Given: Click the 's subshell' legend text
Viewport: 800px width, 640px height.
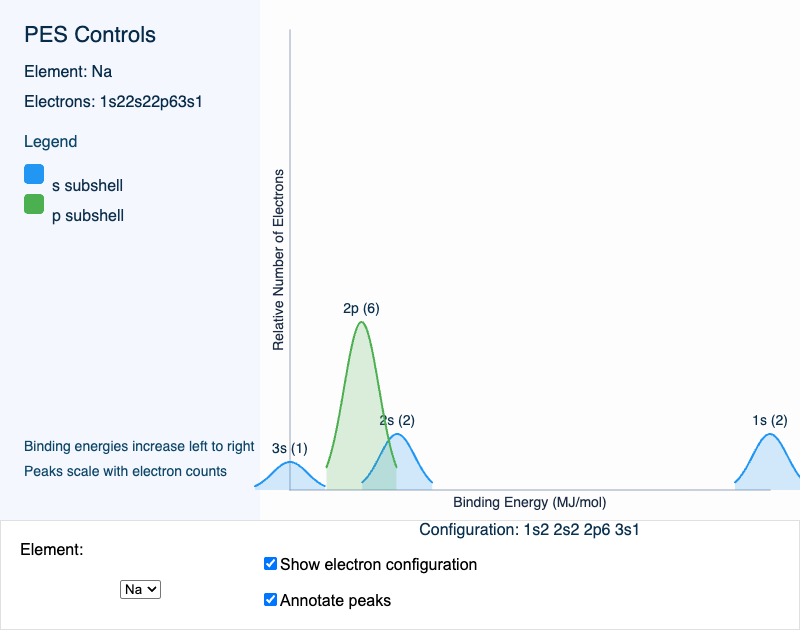Looking at the screenshot, I should [87, 185].
